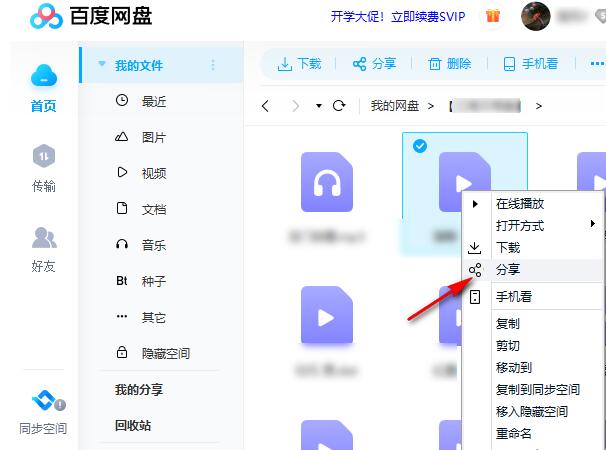Open 隐藏空间 in the sidebar
This screenshot has height=450, width=607.
tap(165, 353)
